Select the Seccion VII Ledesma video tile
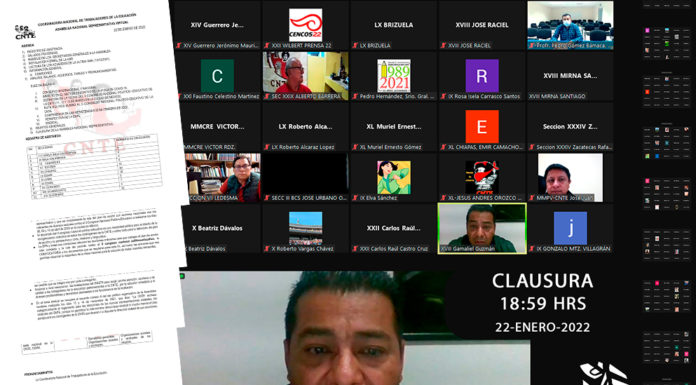Viewport: 696px width, 385px height. pyautogui.click(x=222, y=178)
